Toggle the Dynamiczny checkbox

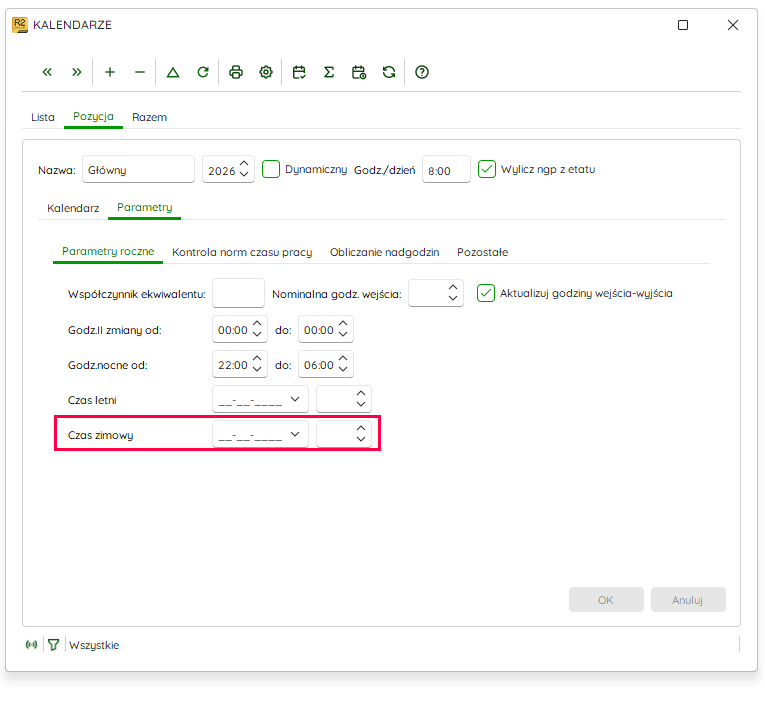271,169
